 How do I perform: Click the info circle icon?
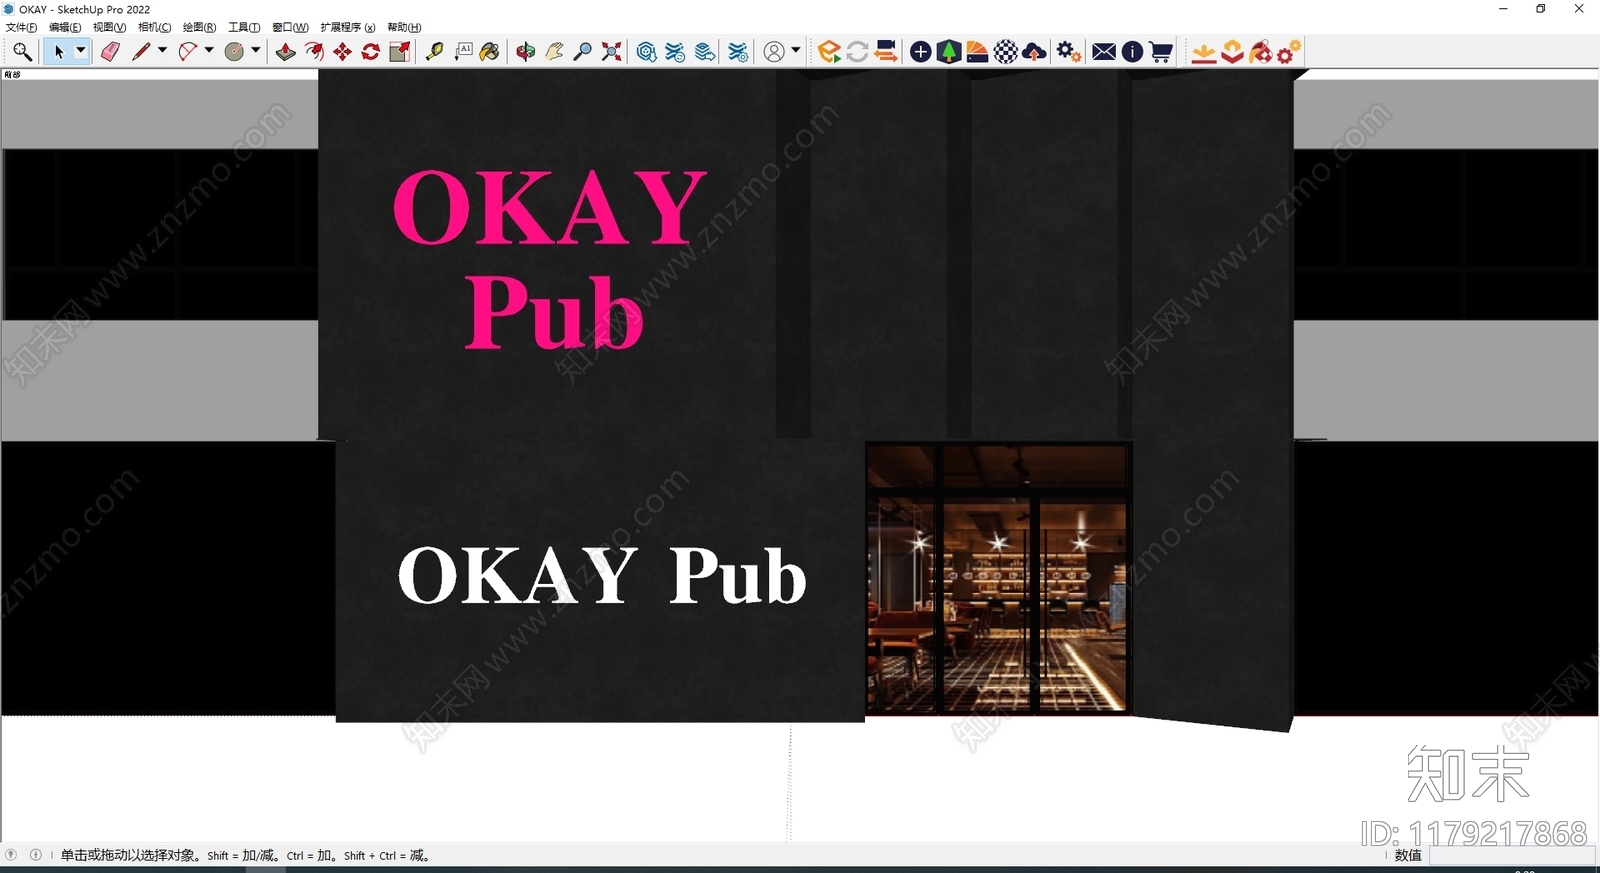point(1132,52)
